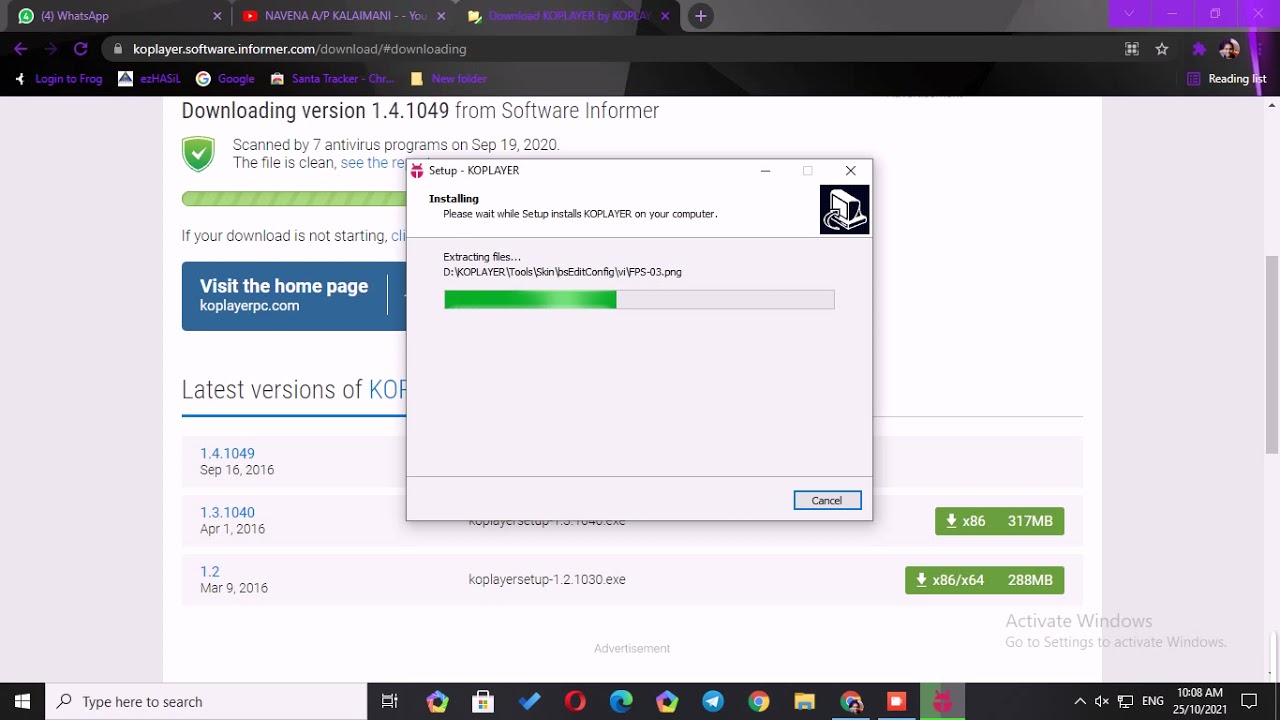This screenshot has height=720, width=1280.
Task: Click the page download progress bar
Action: click(294, 199)
